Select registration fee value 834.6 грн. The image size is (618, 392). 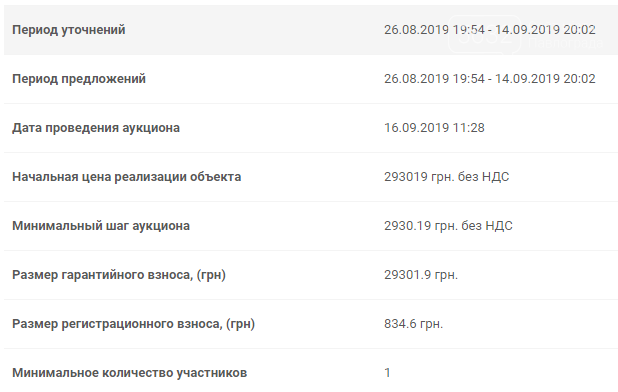[413, 324]
